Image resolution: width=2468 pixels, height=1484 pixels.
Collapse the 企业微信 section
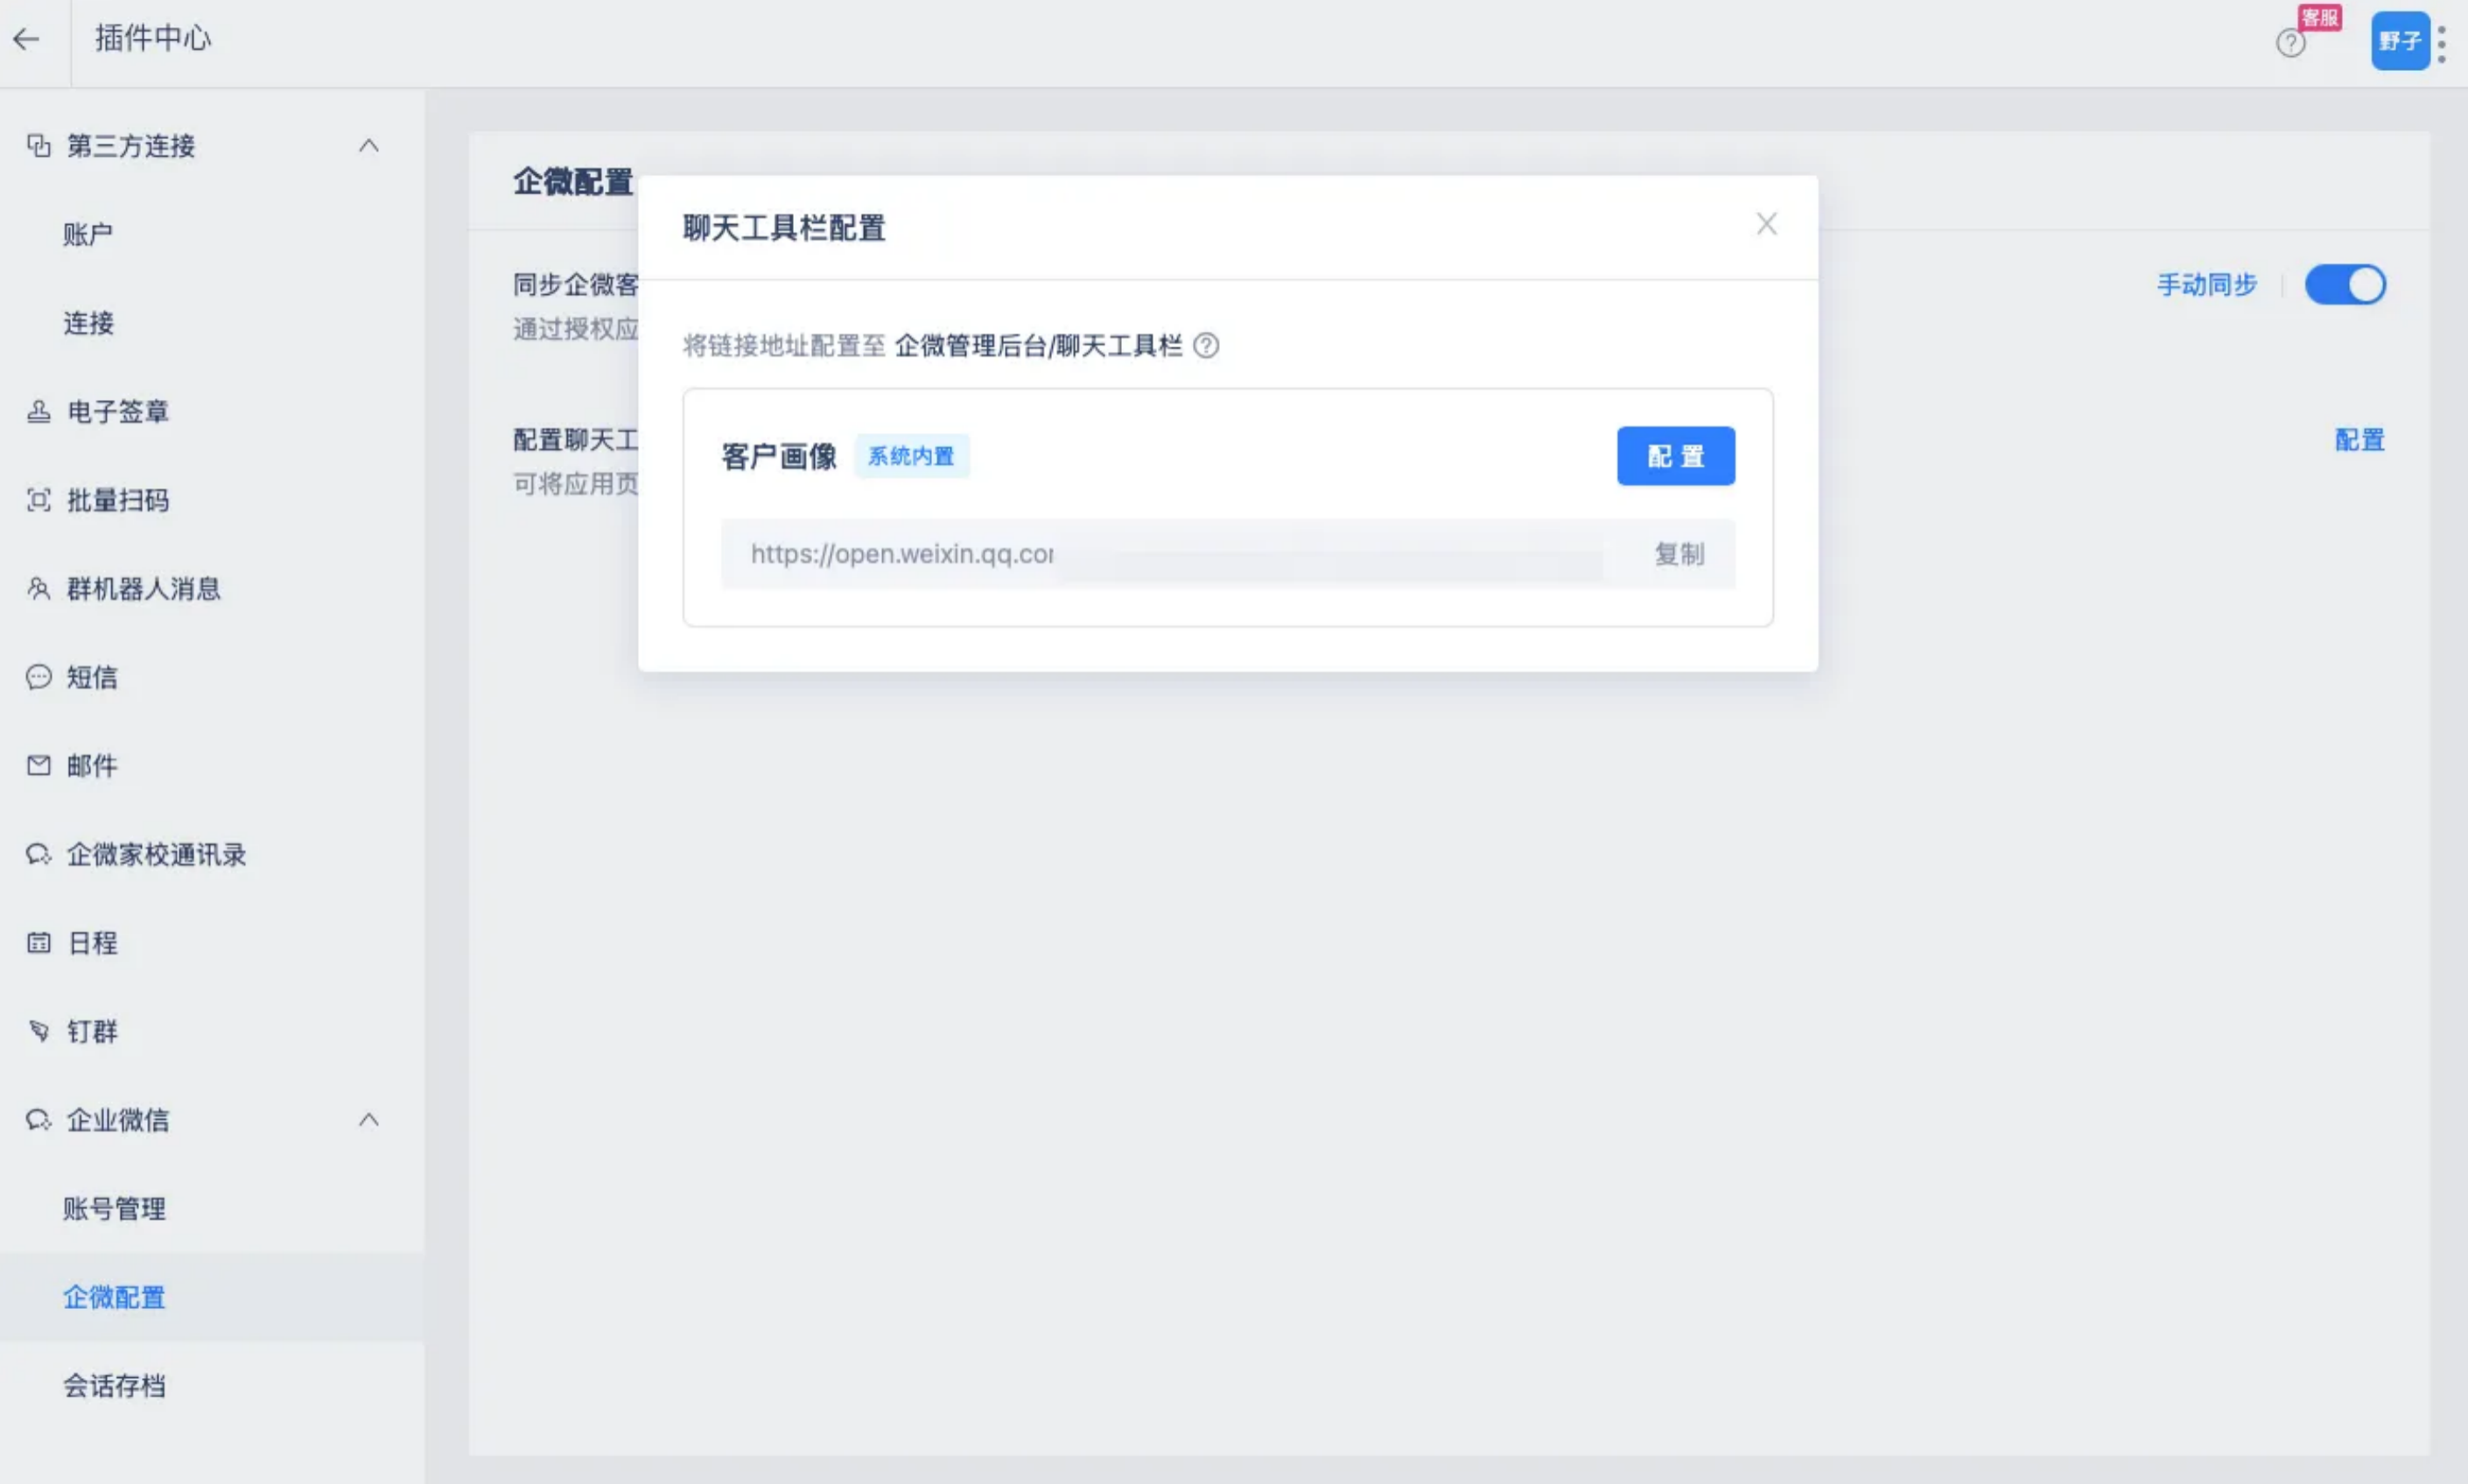[368, 1120]
